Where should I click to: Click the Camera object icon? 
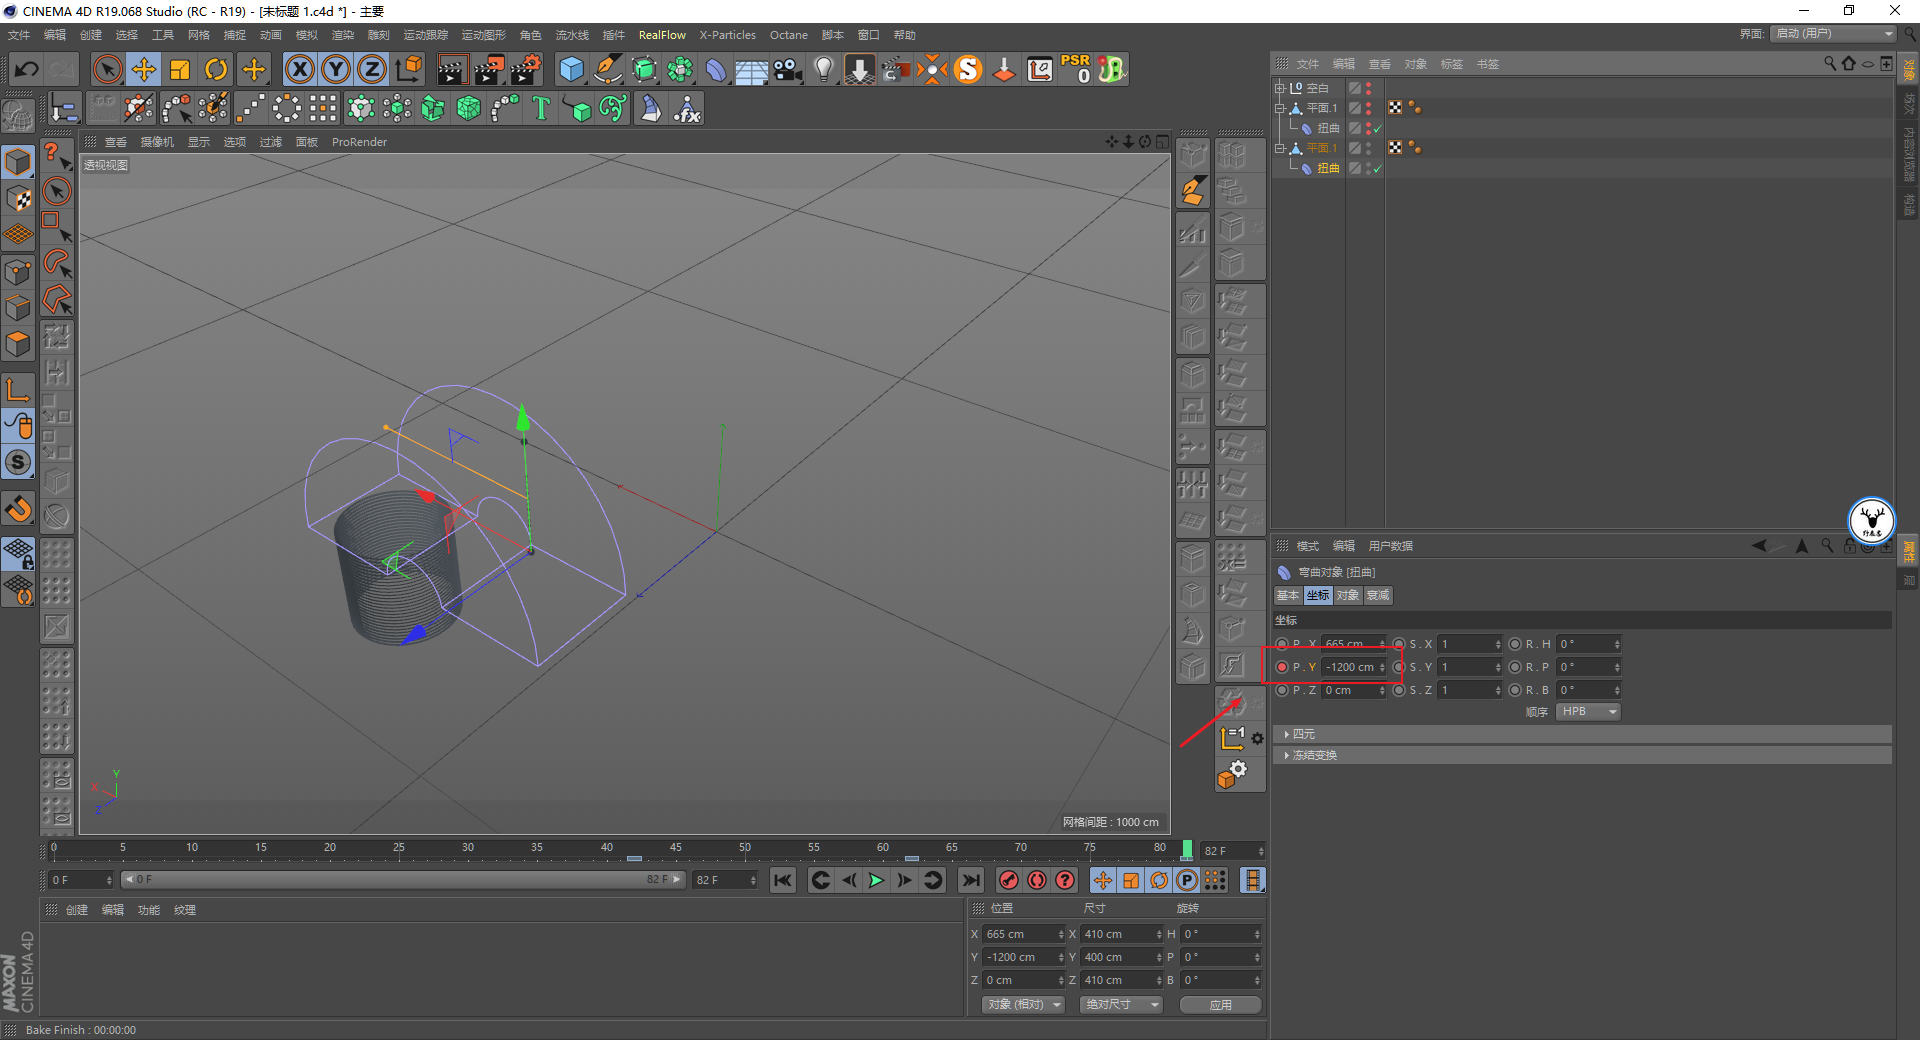[x=788, y=69]
